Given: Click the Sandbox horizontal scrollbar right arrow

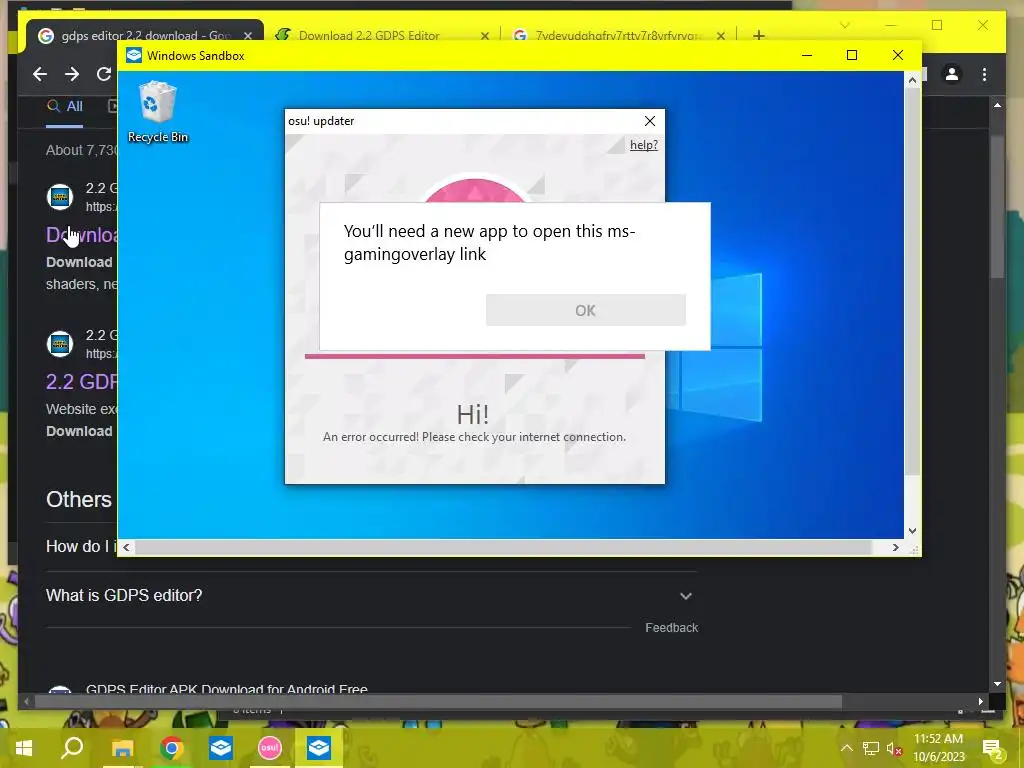Looking at the screenshot, I should [x=895, y=547].
